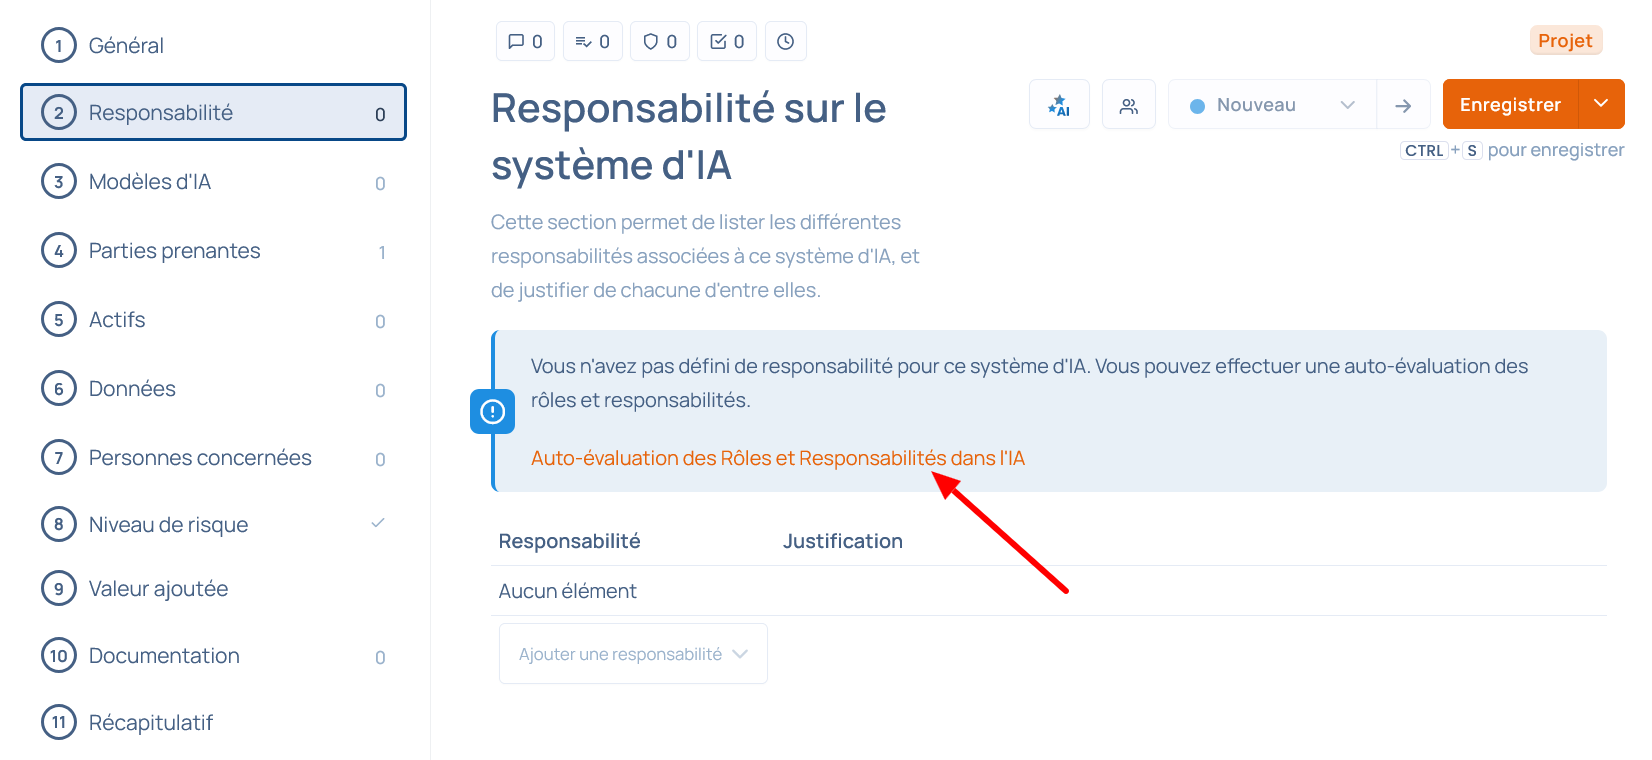The image size is (1652, 760).
Task: Expand the Enregistrer options arrow
Action: click(x=1601, y=104)
